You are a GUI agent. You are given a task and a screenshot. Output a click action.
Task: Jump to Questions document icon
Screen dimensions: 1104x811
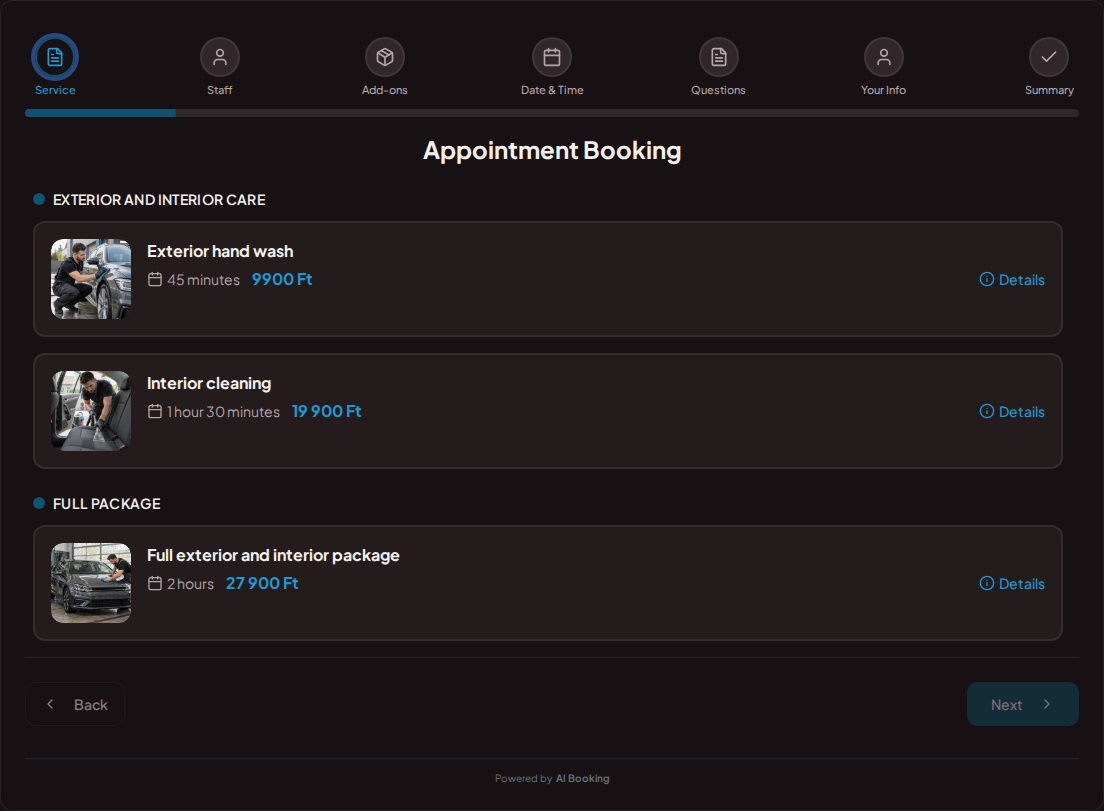[x=718, y=57]
